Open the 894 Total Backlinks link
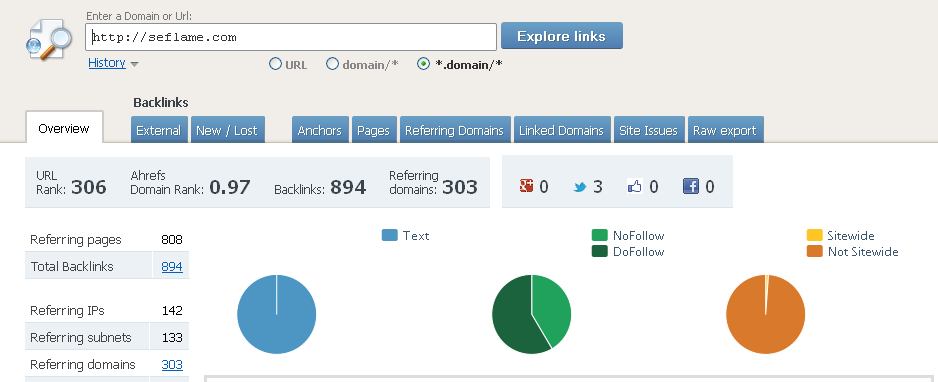This screenshot has width=938, height=382. point(172,267)
